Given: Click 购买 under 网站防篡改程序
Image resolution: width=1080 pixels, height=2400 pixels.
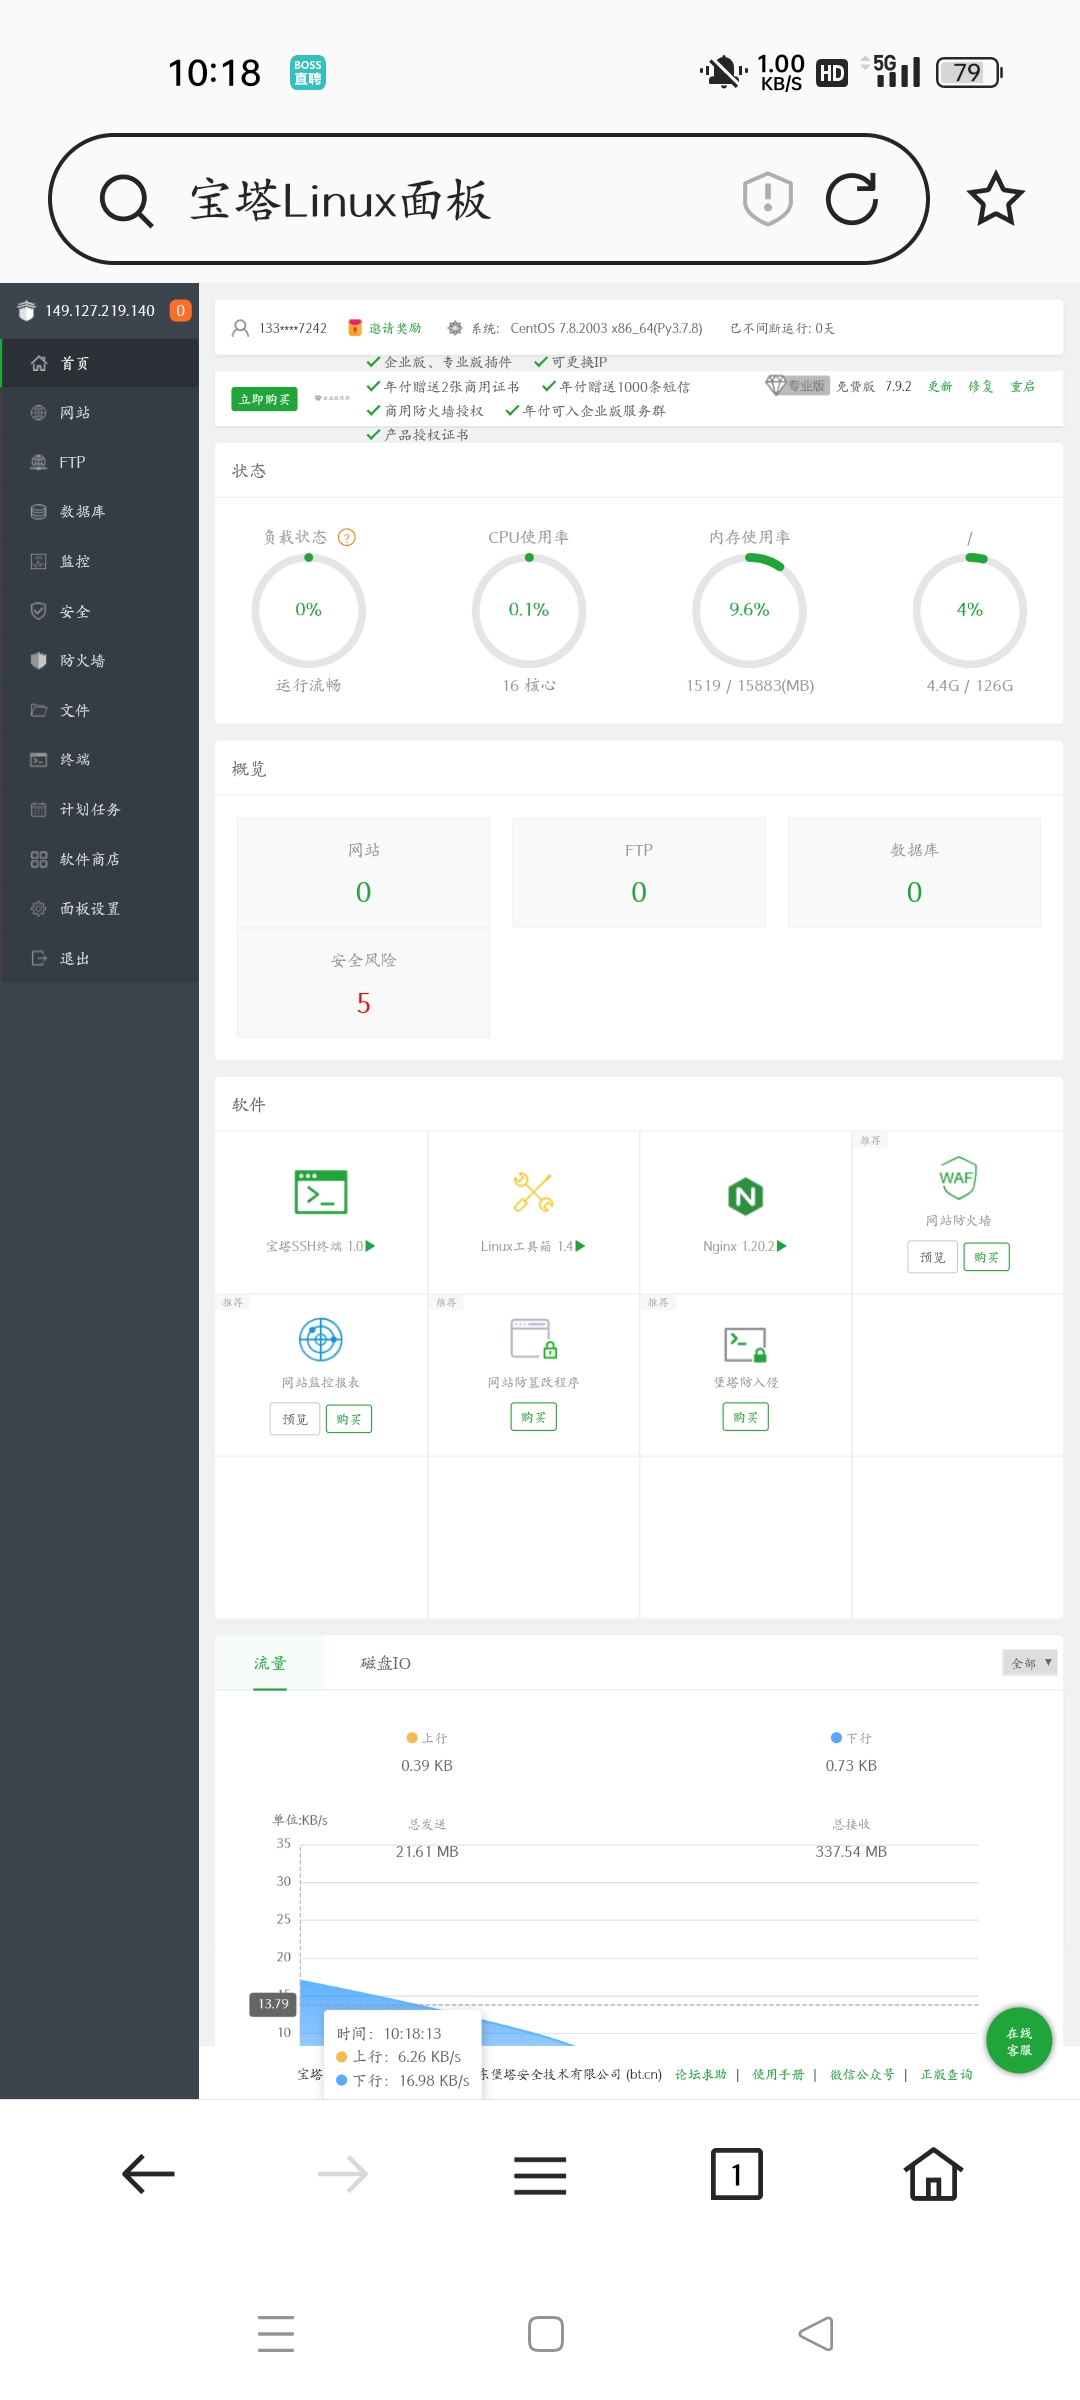Looking at the screenshot, I should [x=533, y=1417].
